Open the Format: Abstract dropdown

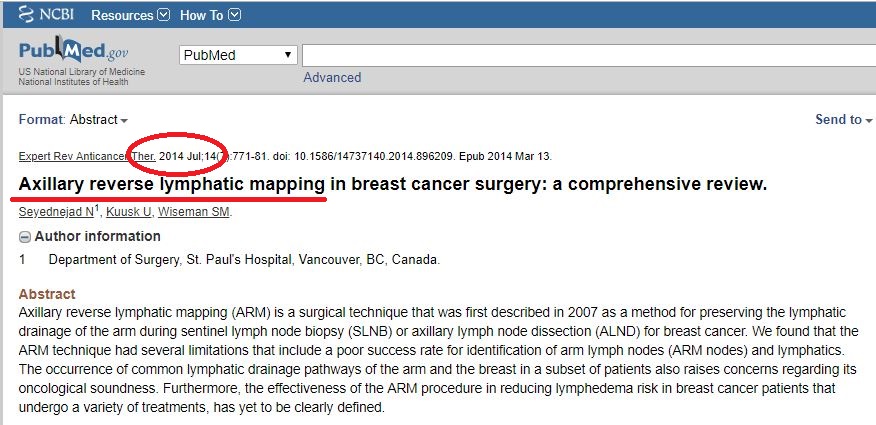point(73,120)
